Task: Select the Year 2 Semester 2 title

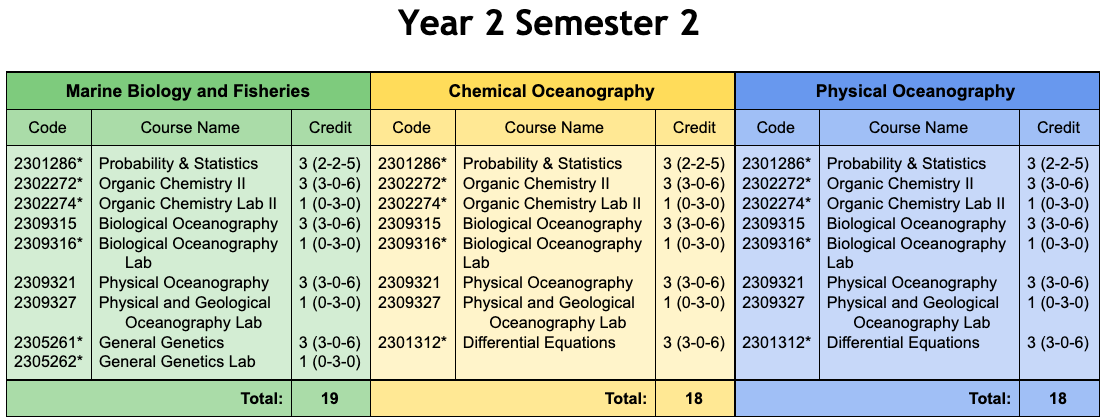Action: click(x=549, y=23)
